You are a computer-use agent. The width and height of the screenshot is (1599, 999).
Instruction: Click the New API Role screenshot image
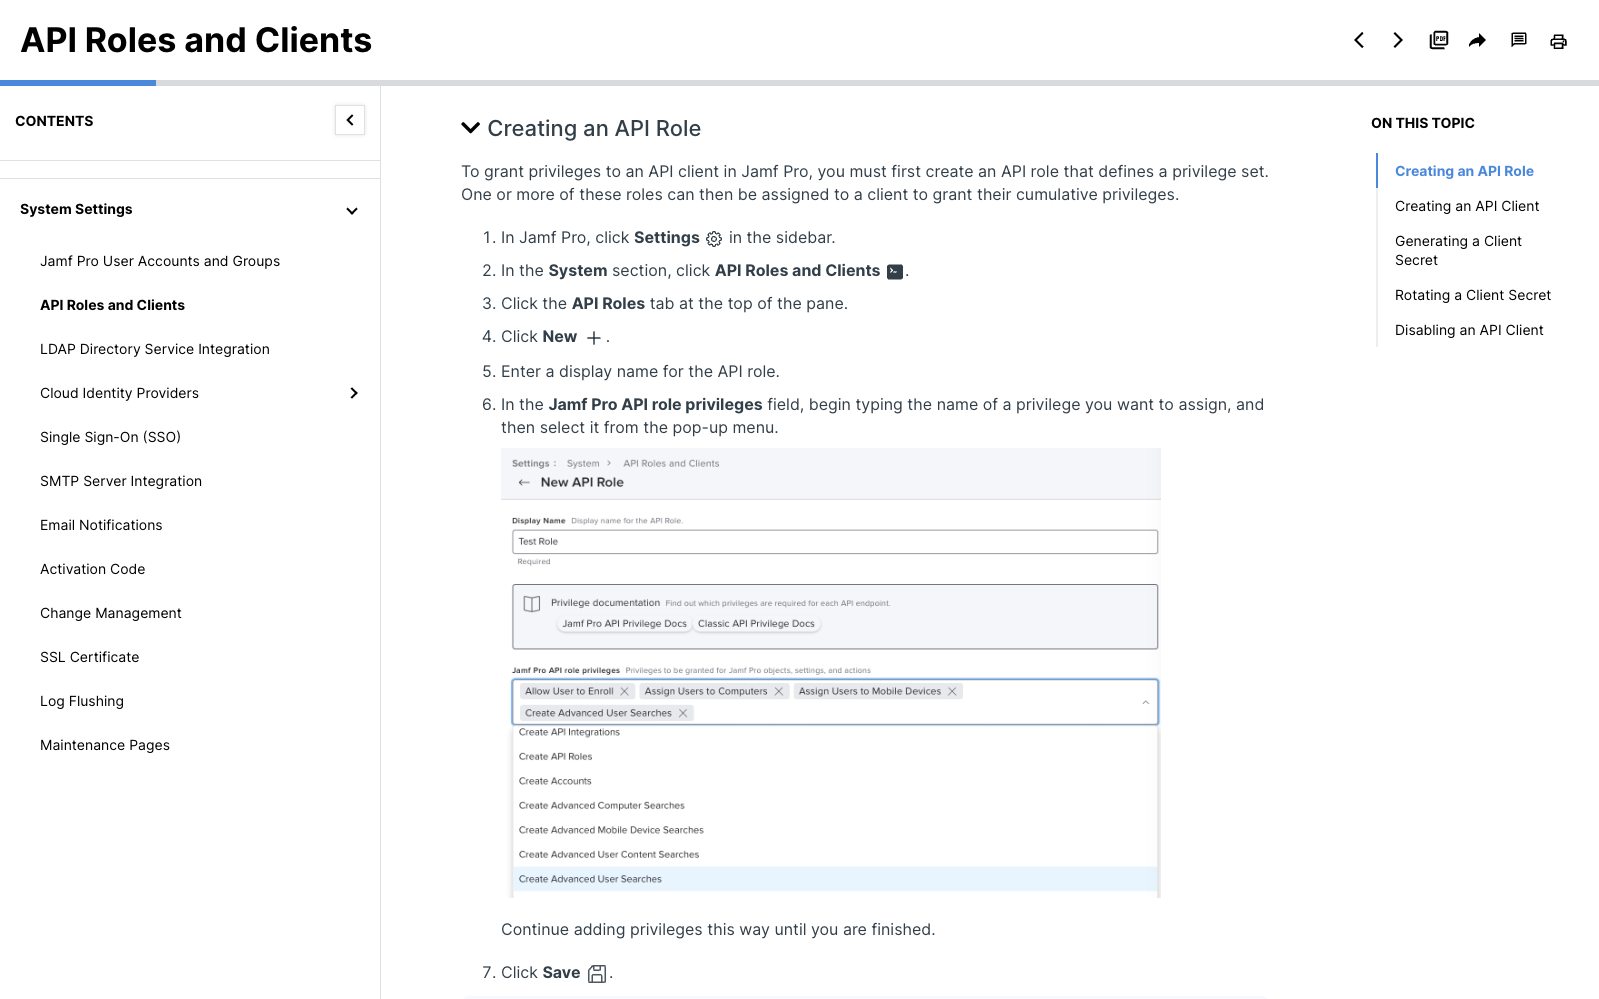830,672
